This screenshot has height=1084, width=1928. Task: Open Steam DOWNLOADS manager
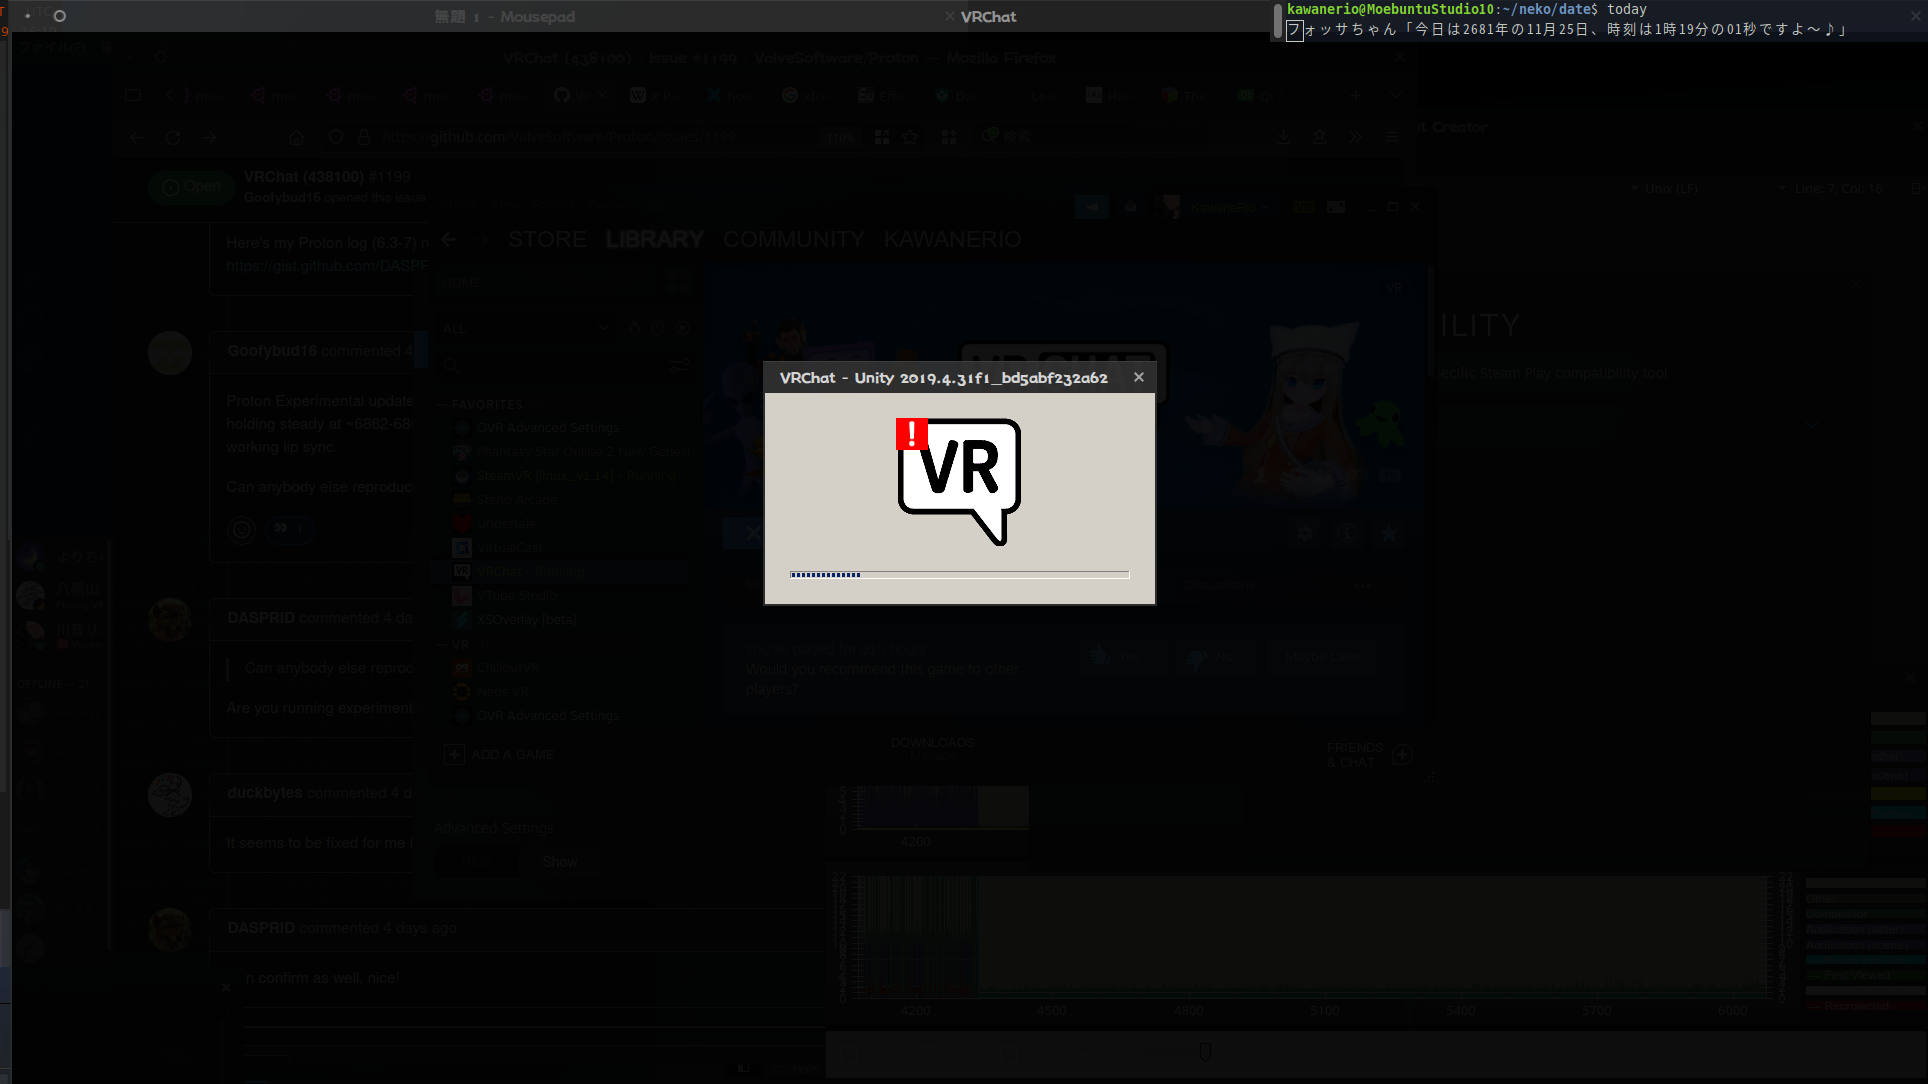[932, 745]
